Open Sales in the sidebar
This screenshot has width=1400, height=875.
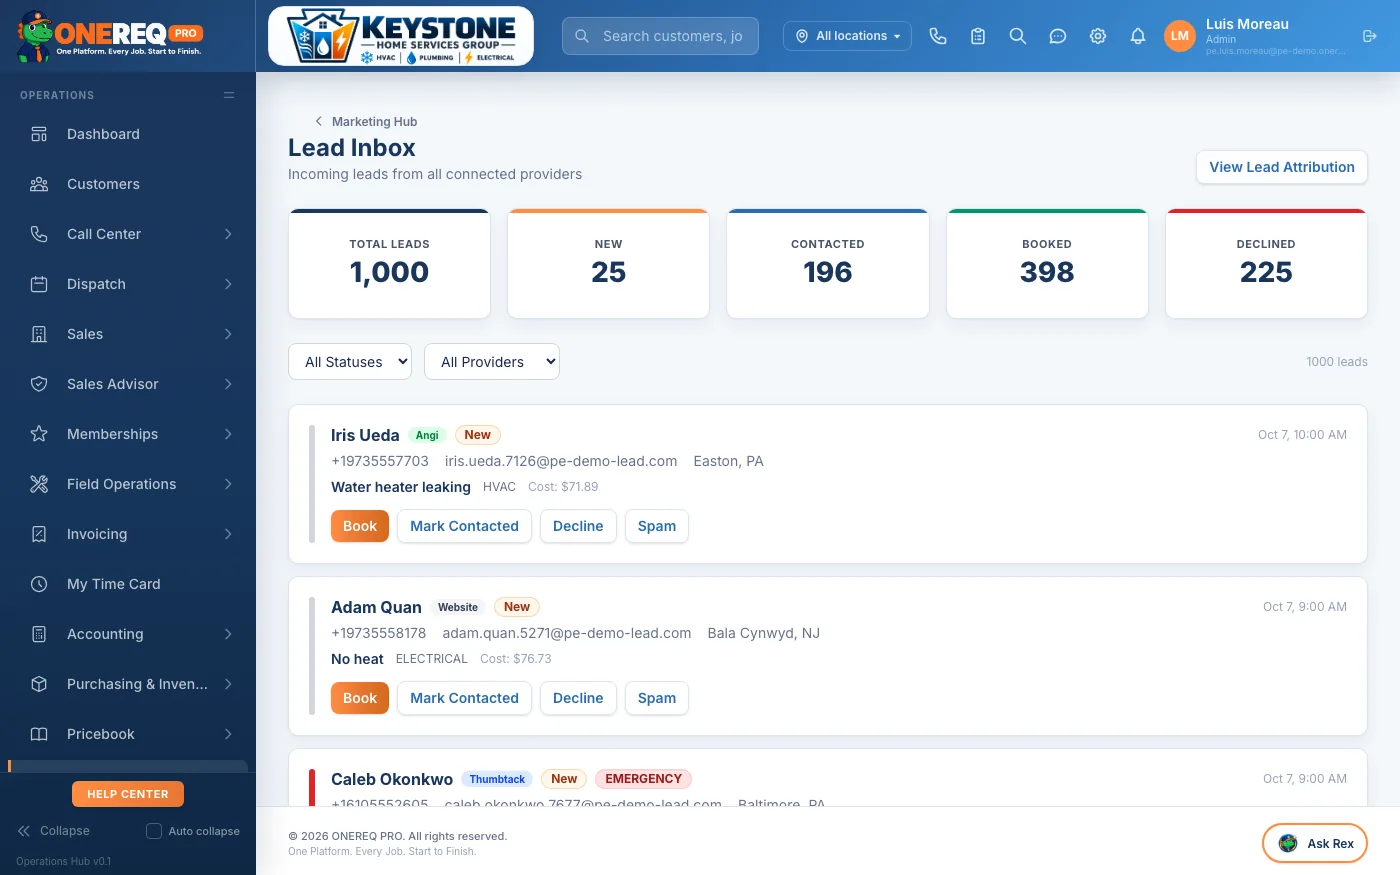point(128,334)
